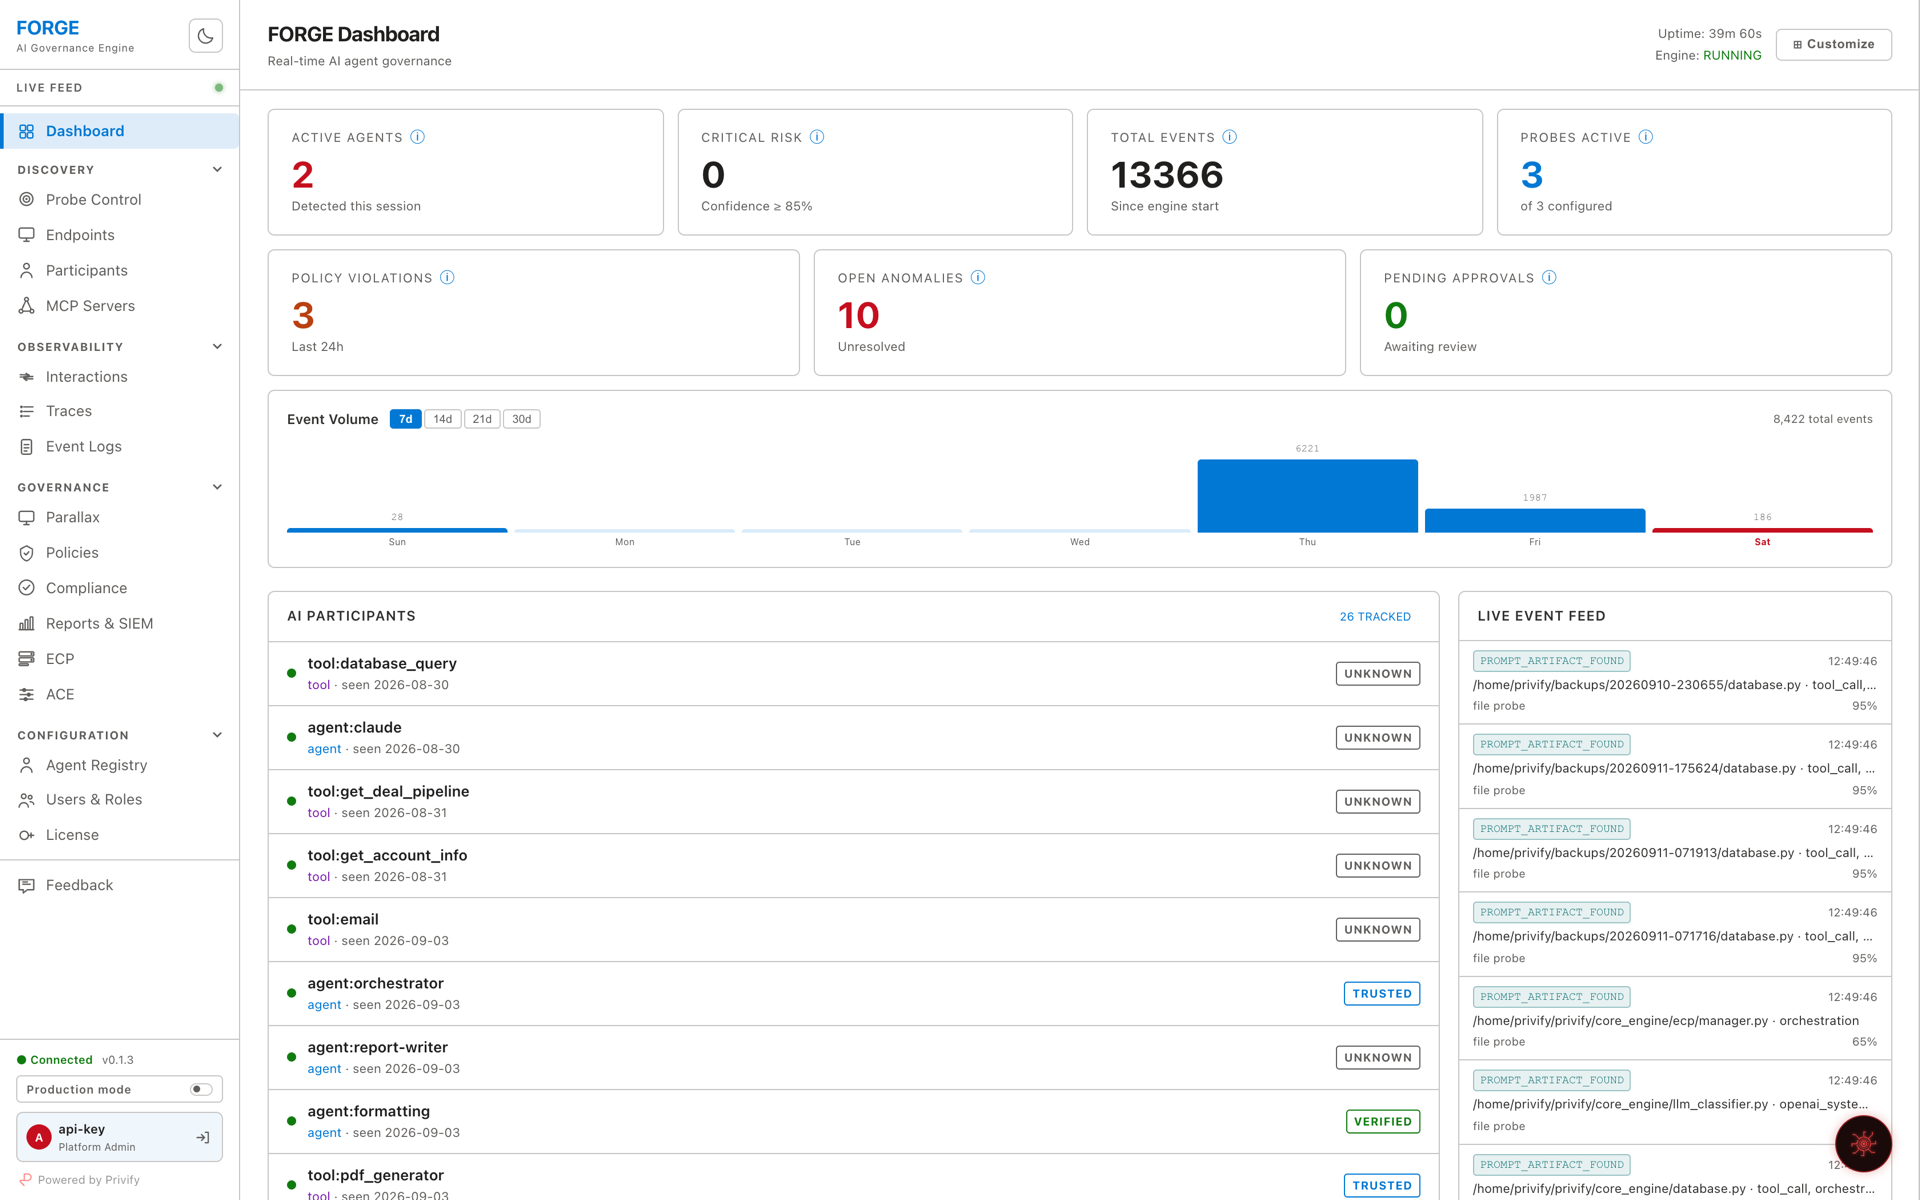The height and width of the screenshot is (1200, 1920).
Task: Open feed event for backups/20260910-230655/database.py
Action: pos(1674,683)
